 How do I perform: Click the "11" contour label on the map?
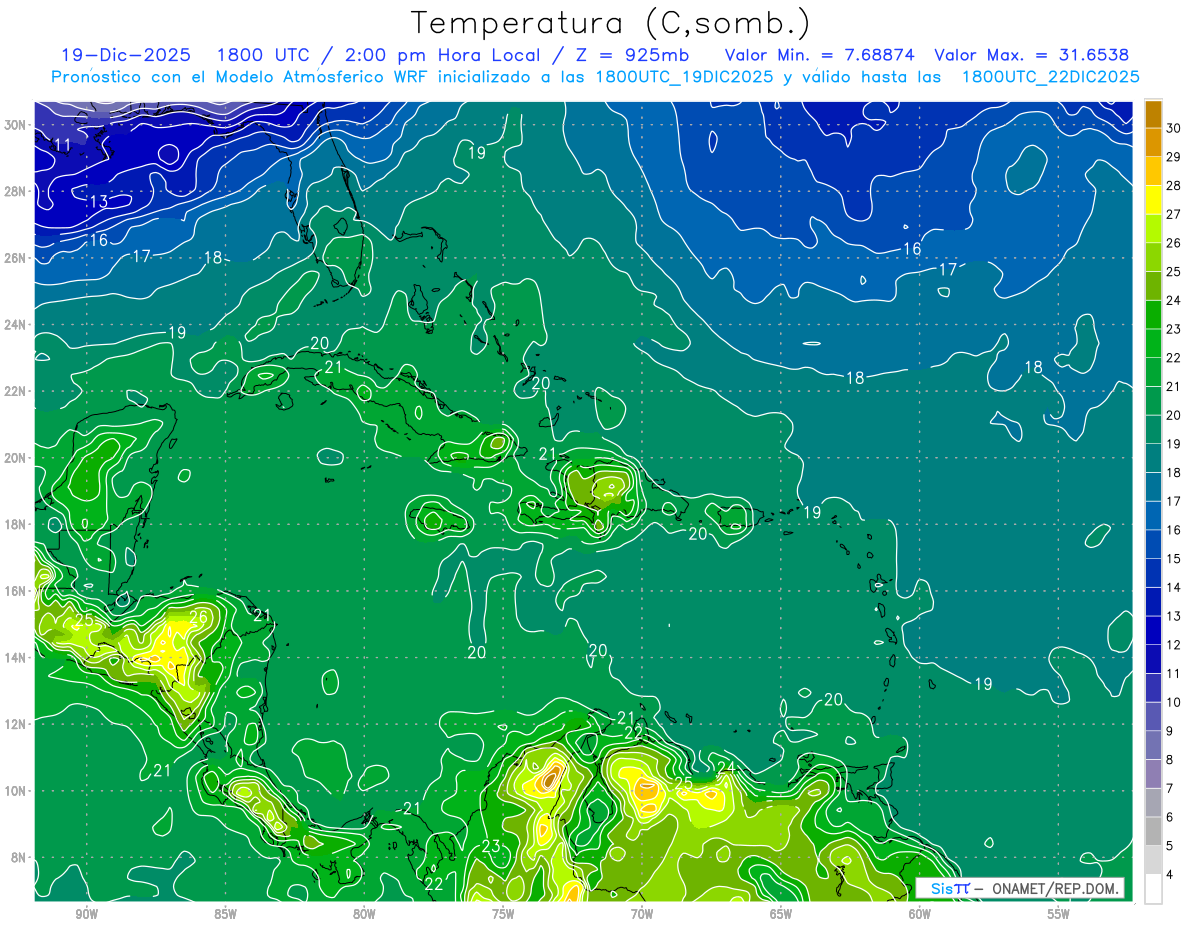point(62,145)
